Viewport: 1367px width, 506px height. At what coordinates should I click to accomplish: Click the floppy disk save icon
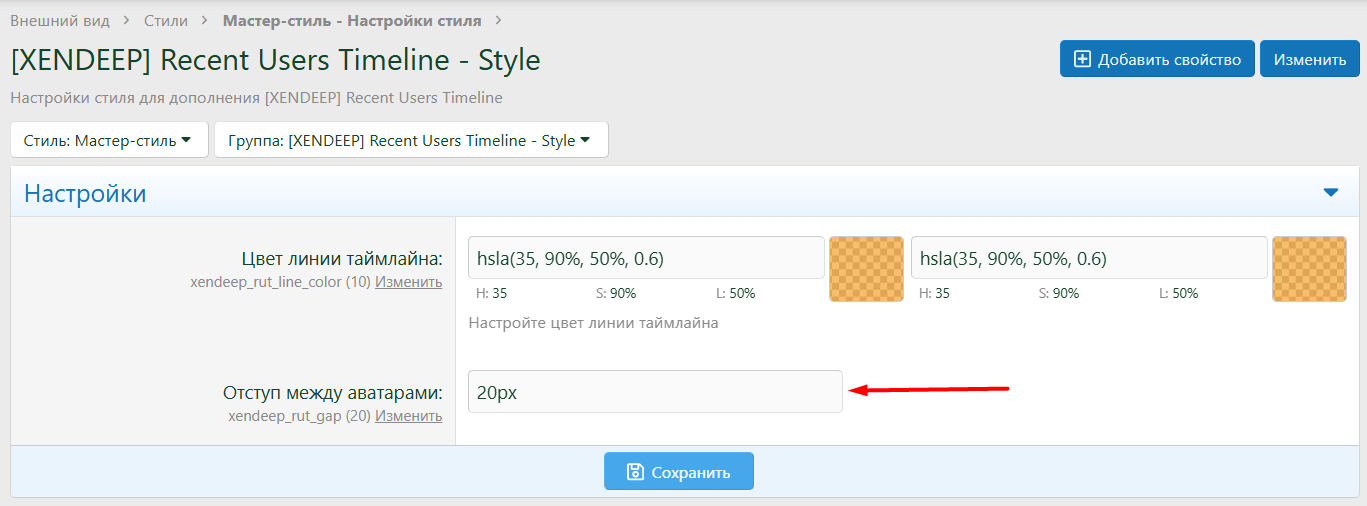coord(634,472)
